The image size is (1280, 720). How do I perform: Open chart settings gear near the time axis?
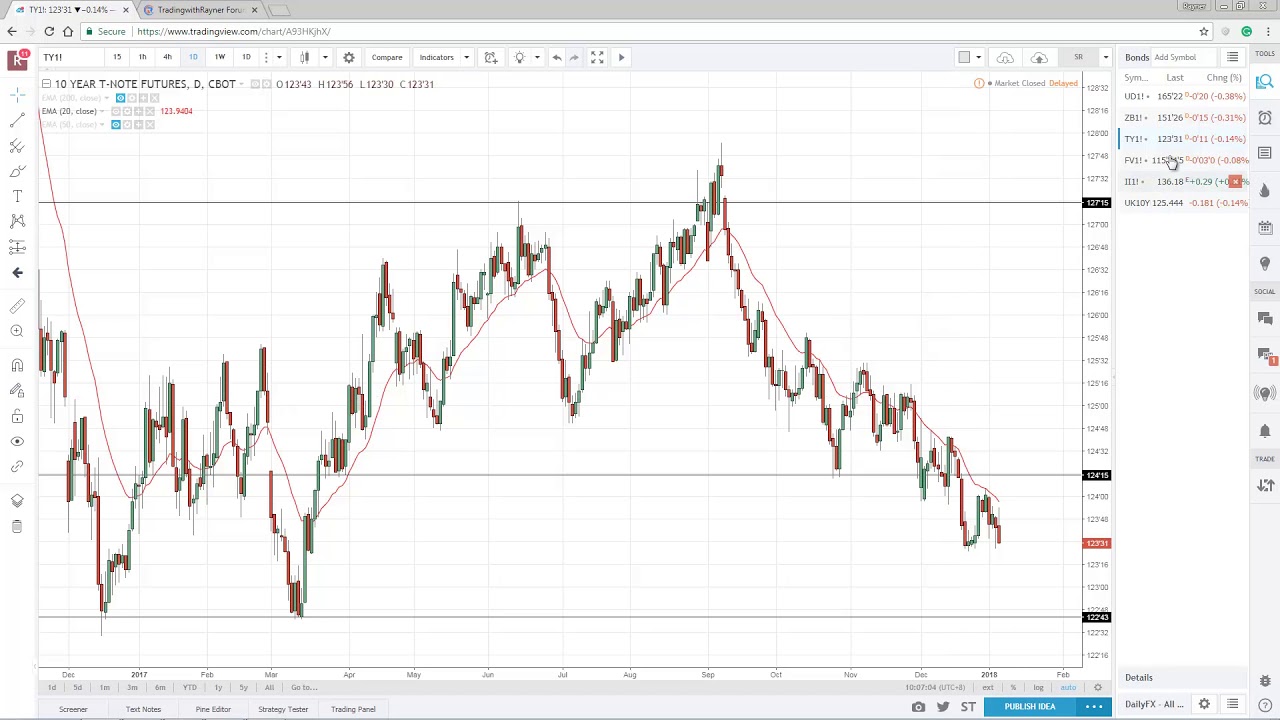pos(1097,687)
